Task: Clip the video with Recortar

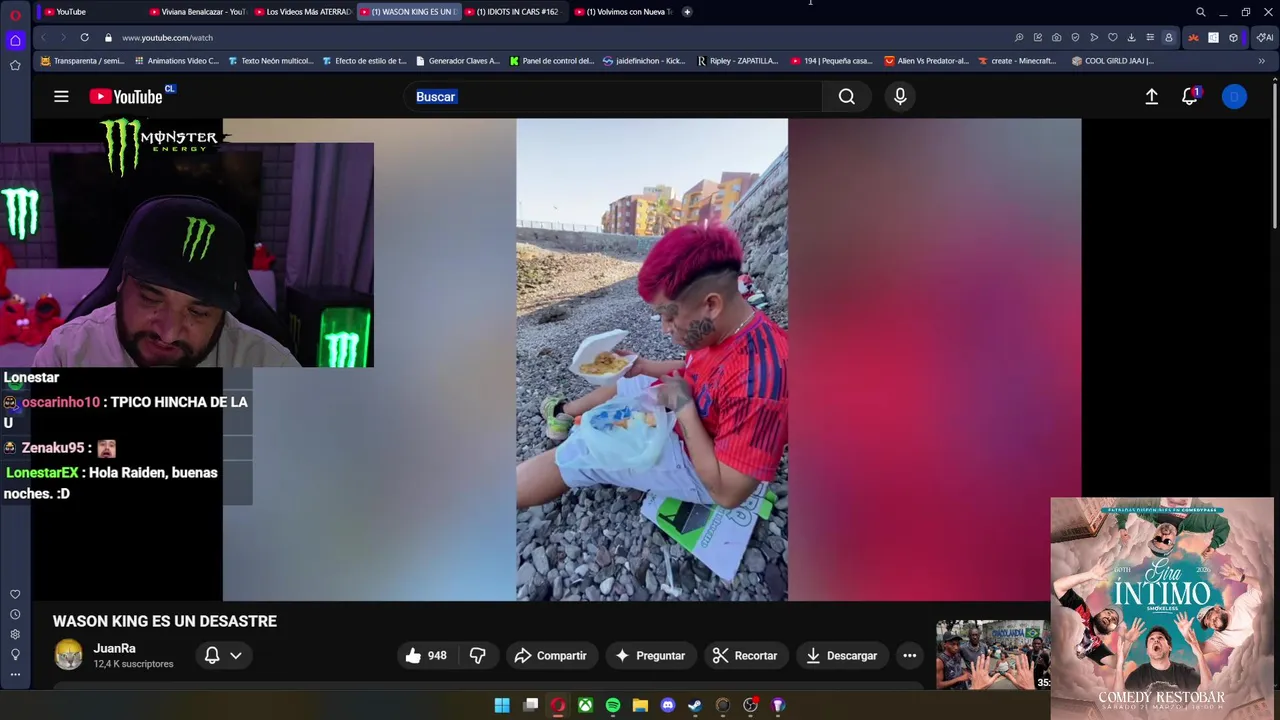Action: [744, 656]
